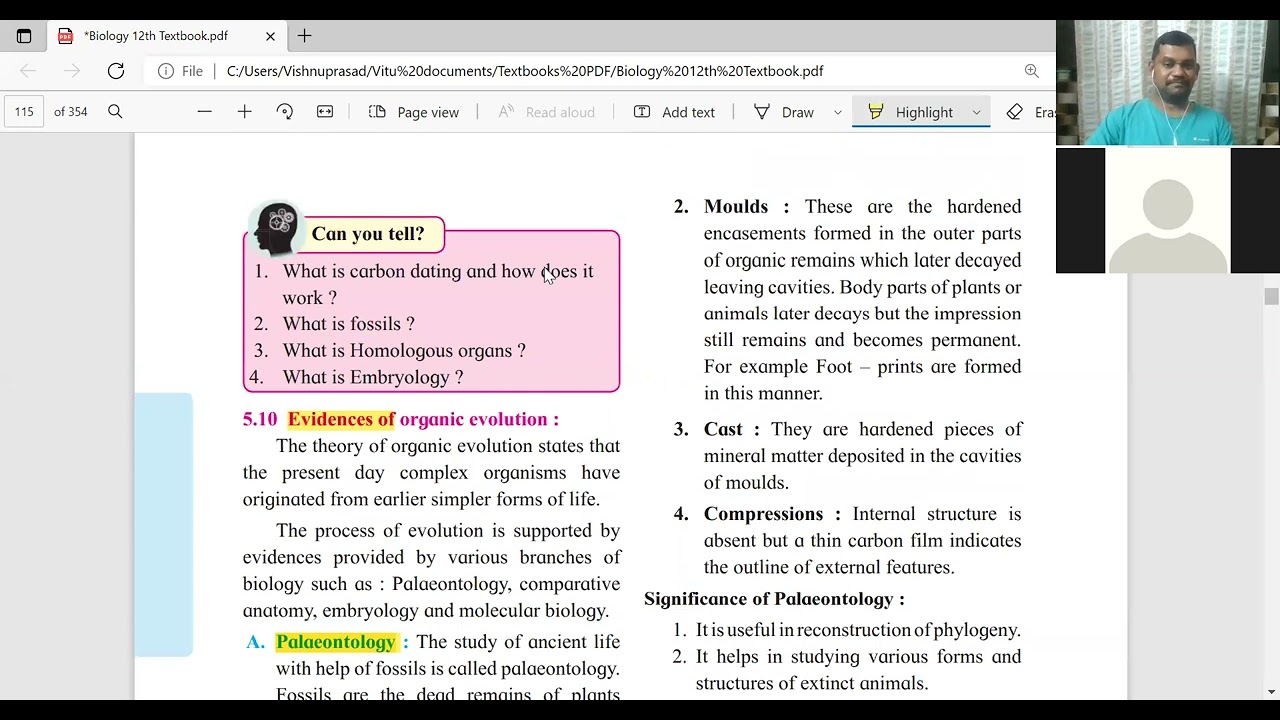The image size is (1280, 720).
Task: Click the 'Moulds :' heading
Action: click(x=746, y=207)
